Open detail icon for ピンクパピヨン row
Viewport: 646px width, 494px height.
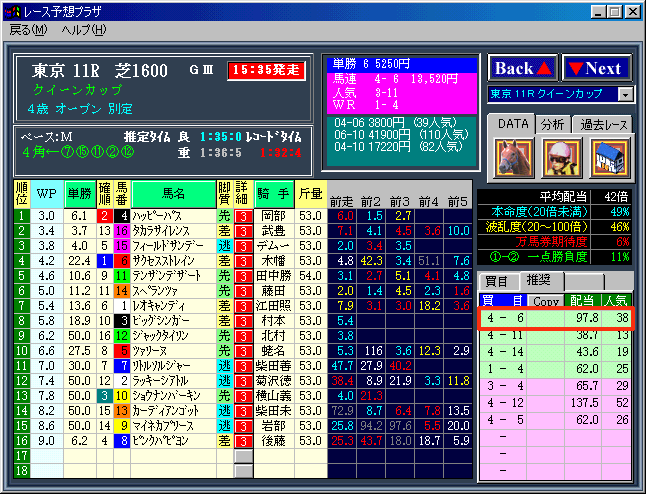tap(243, 440)
